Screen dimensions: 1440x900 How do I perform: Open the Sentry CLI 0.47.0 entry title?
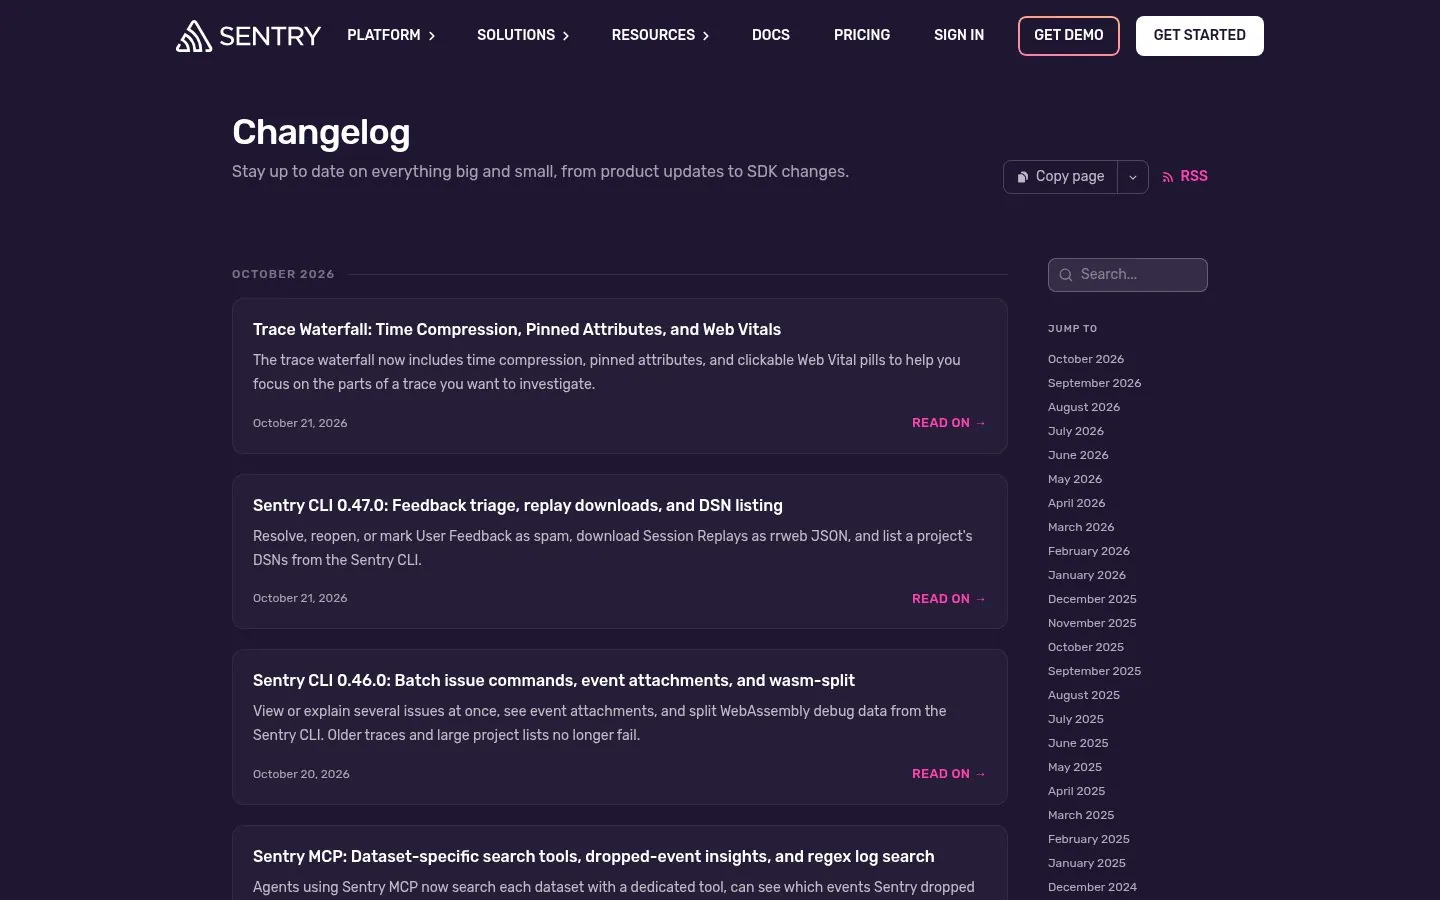[518, 505]
